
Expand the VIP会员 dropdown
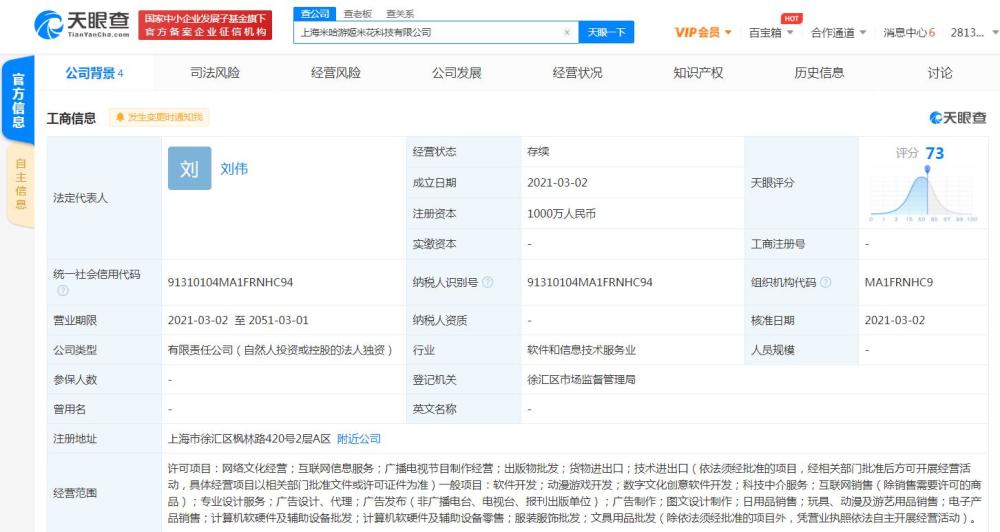point(703,33)
